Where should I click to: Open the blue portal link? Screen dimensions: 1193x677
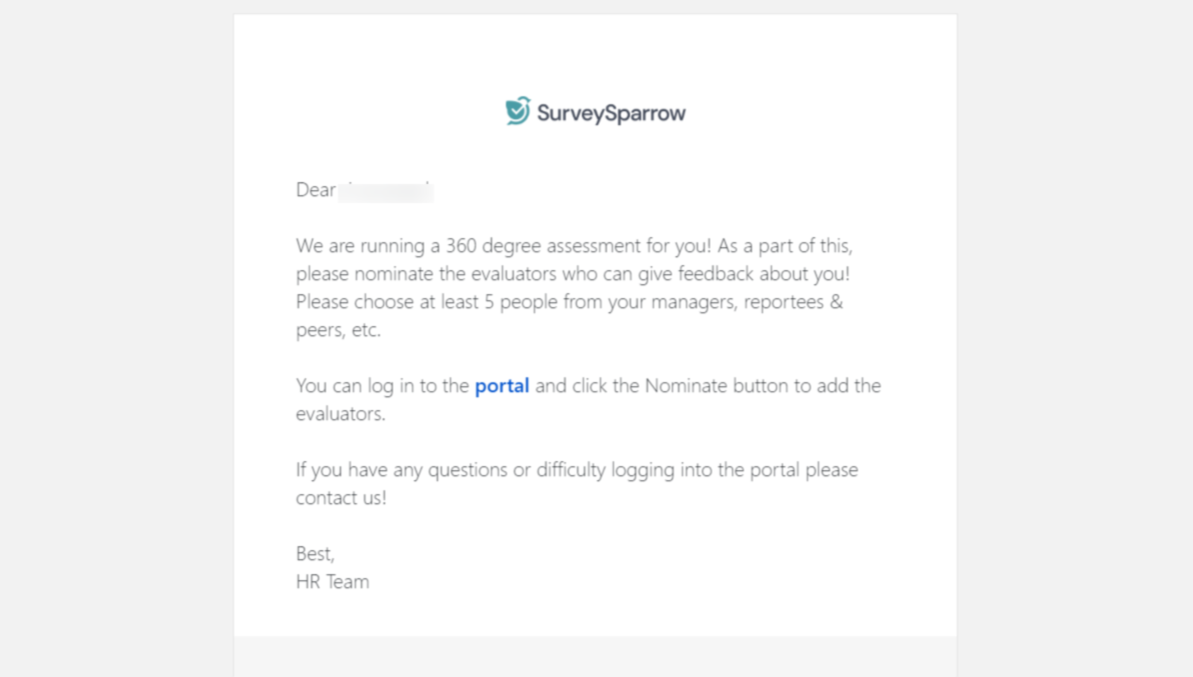tap(501, 386)
